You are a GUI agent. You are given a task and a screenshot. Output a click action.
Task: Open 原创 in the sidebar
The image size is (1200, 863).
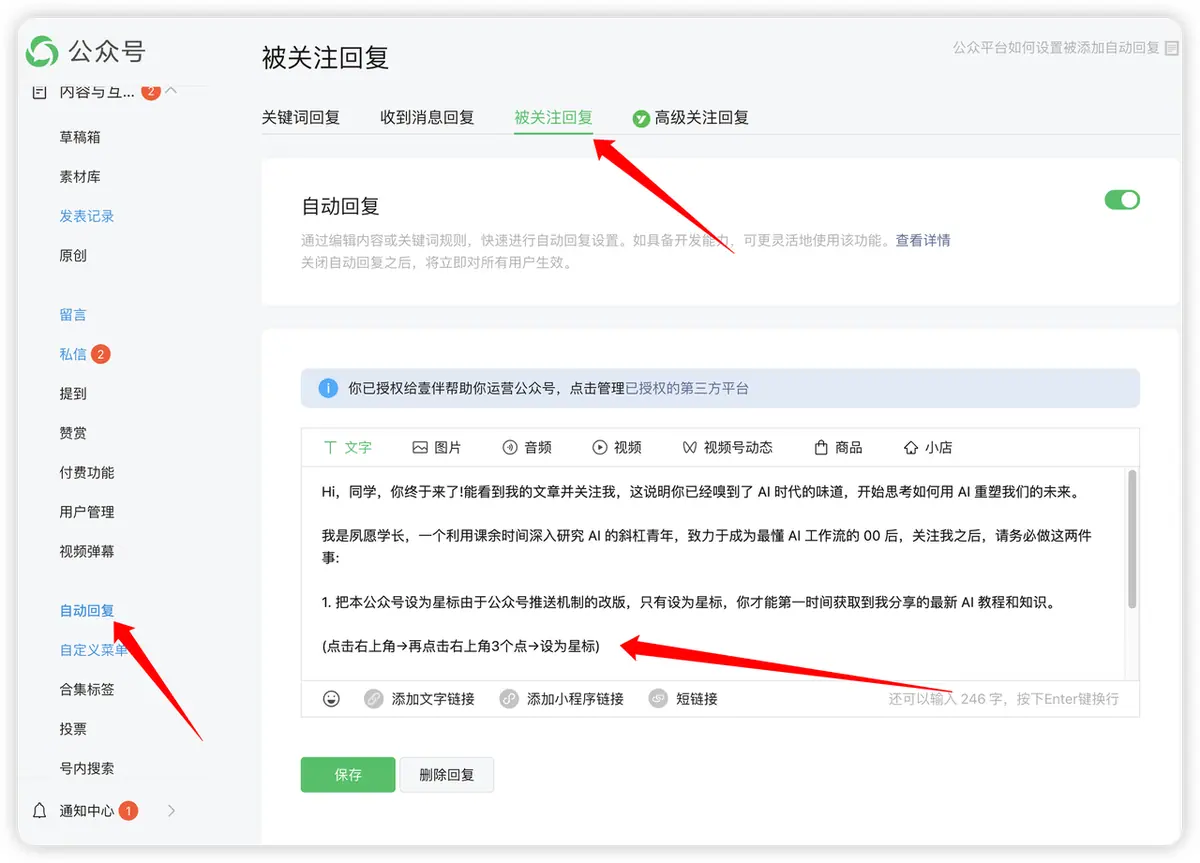(73, 256)
